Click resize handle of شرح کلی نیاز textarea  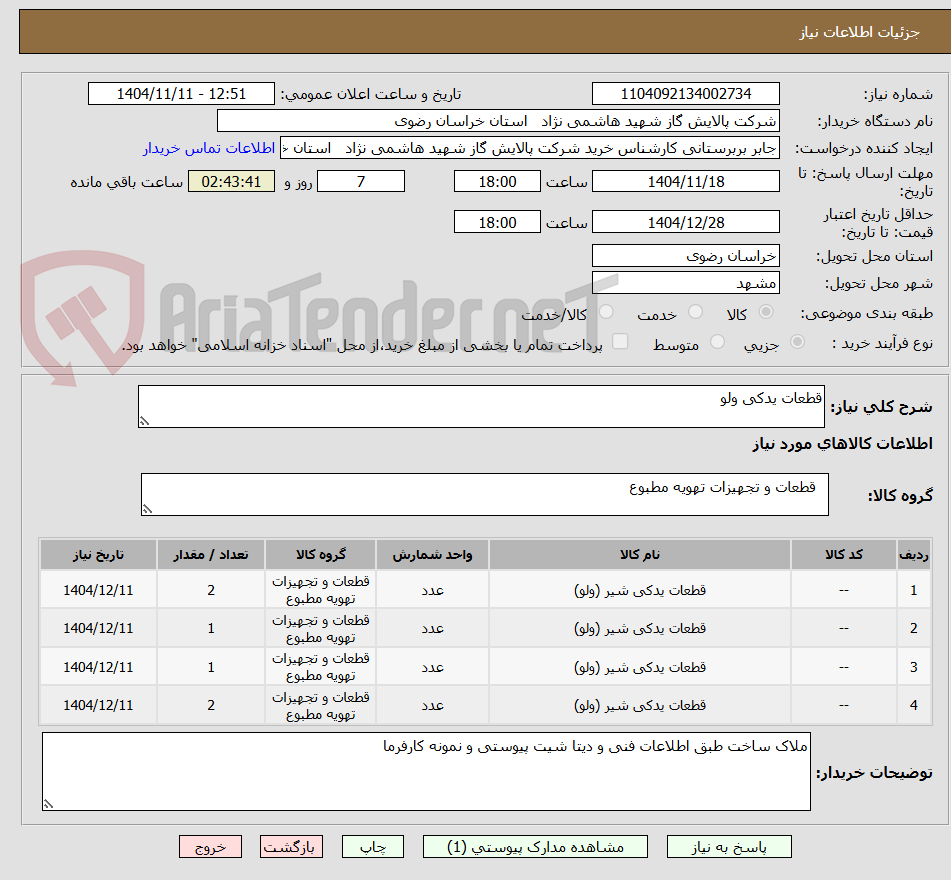click(x=144, y=421)
